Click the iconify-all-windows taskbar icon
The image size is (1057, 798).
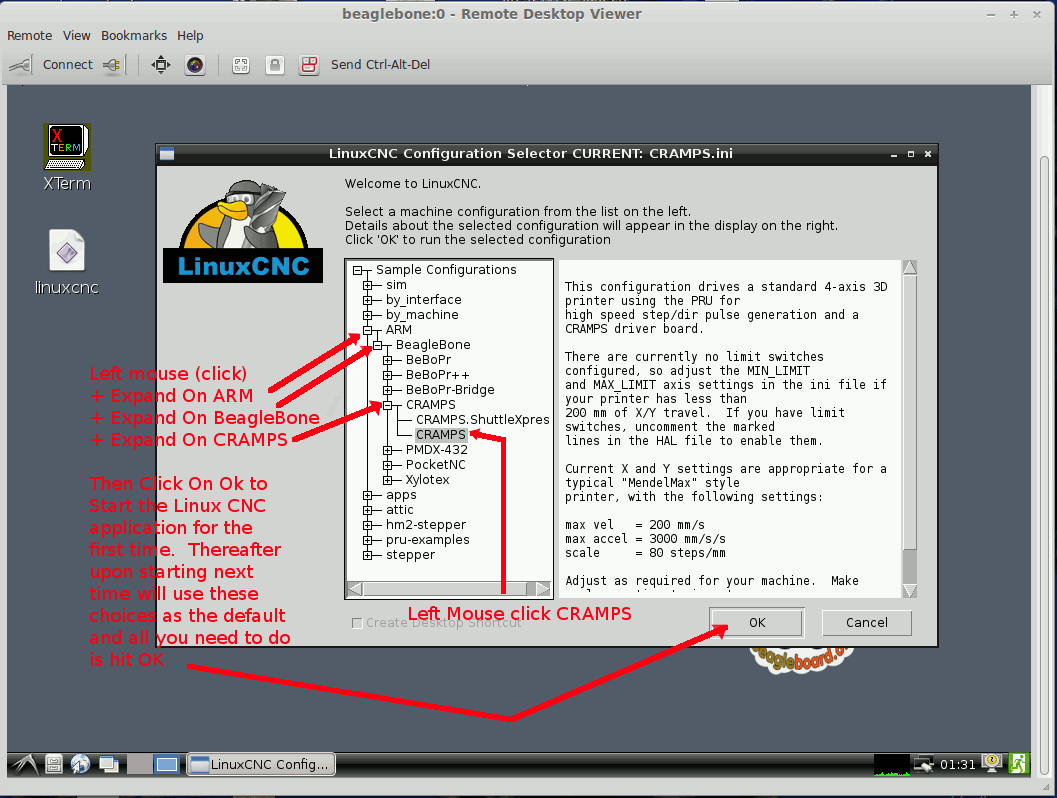(x=109, y=764)
